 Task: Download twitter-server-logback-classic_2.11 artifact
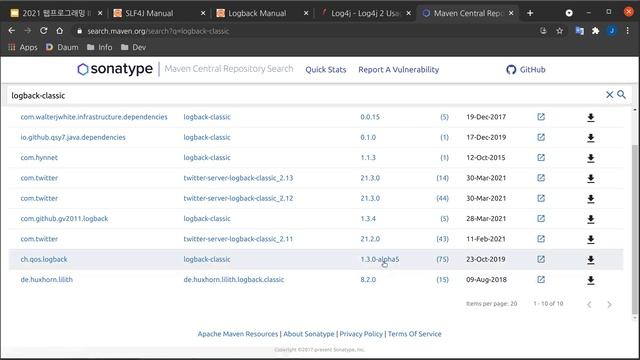click(x=591, y=240)
